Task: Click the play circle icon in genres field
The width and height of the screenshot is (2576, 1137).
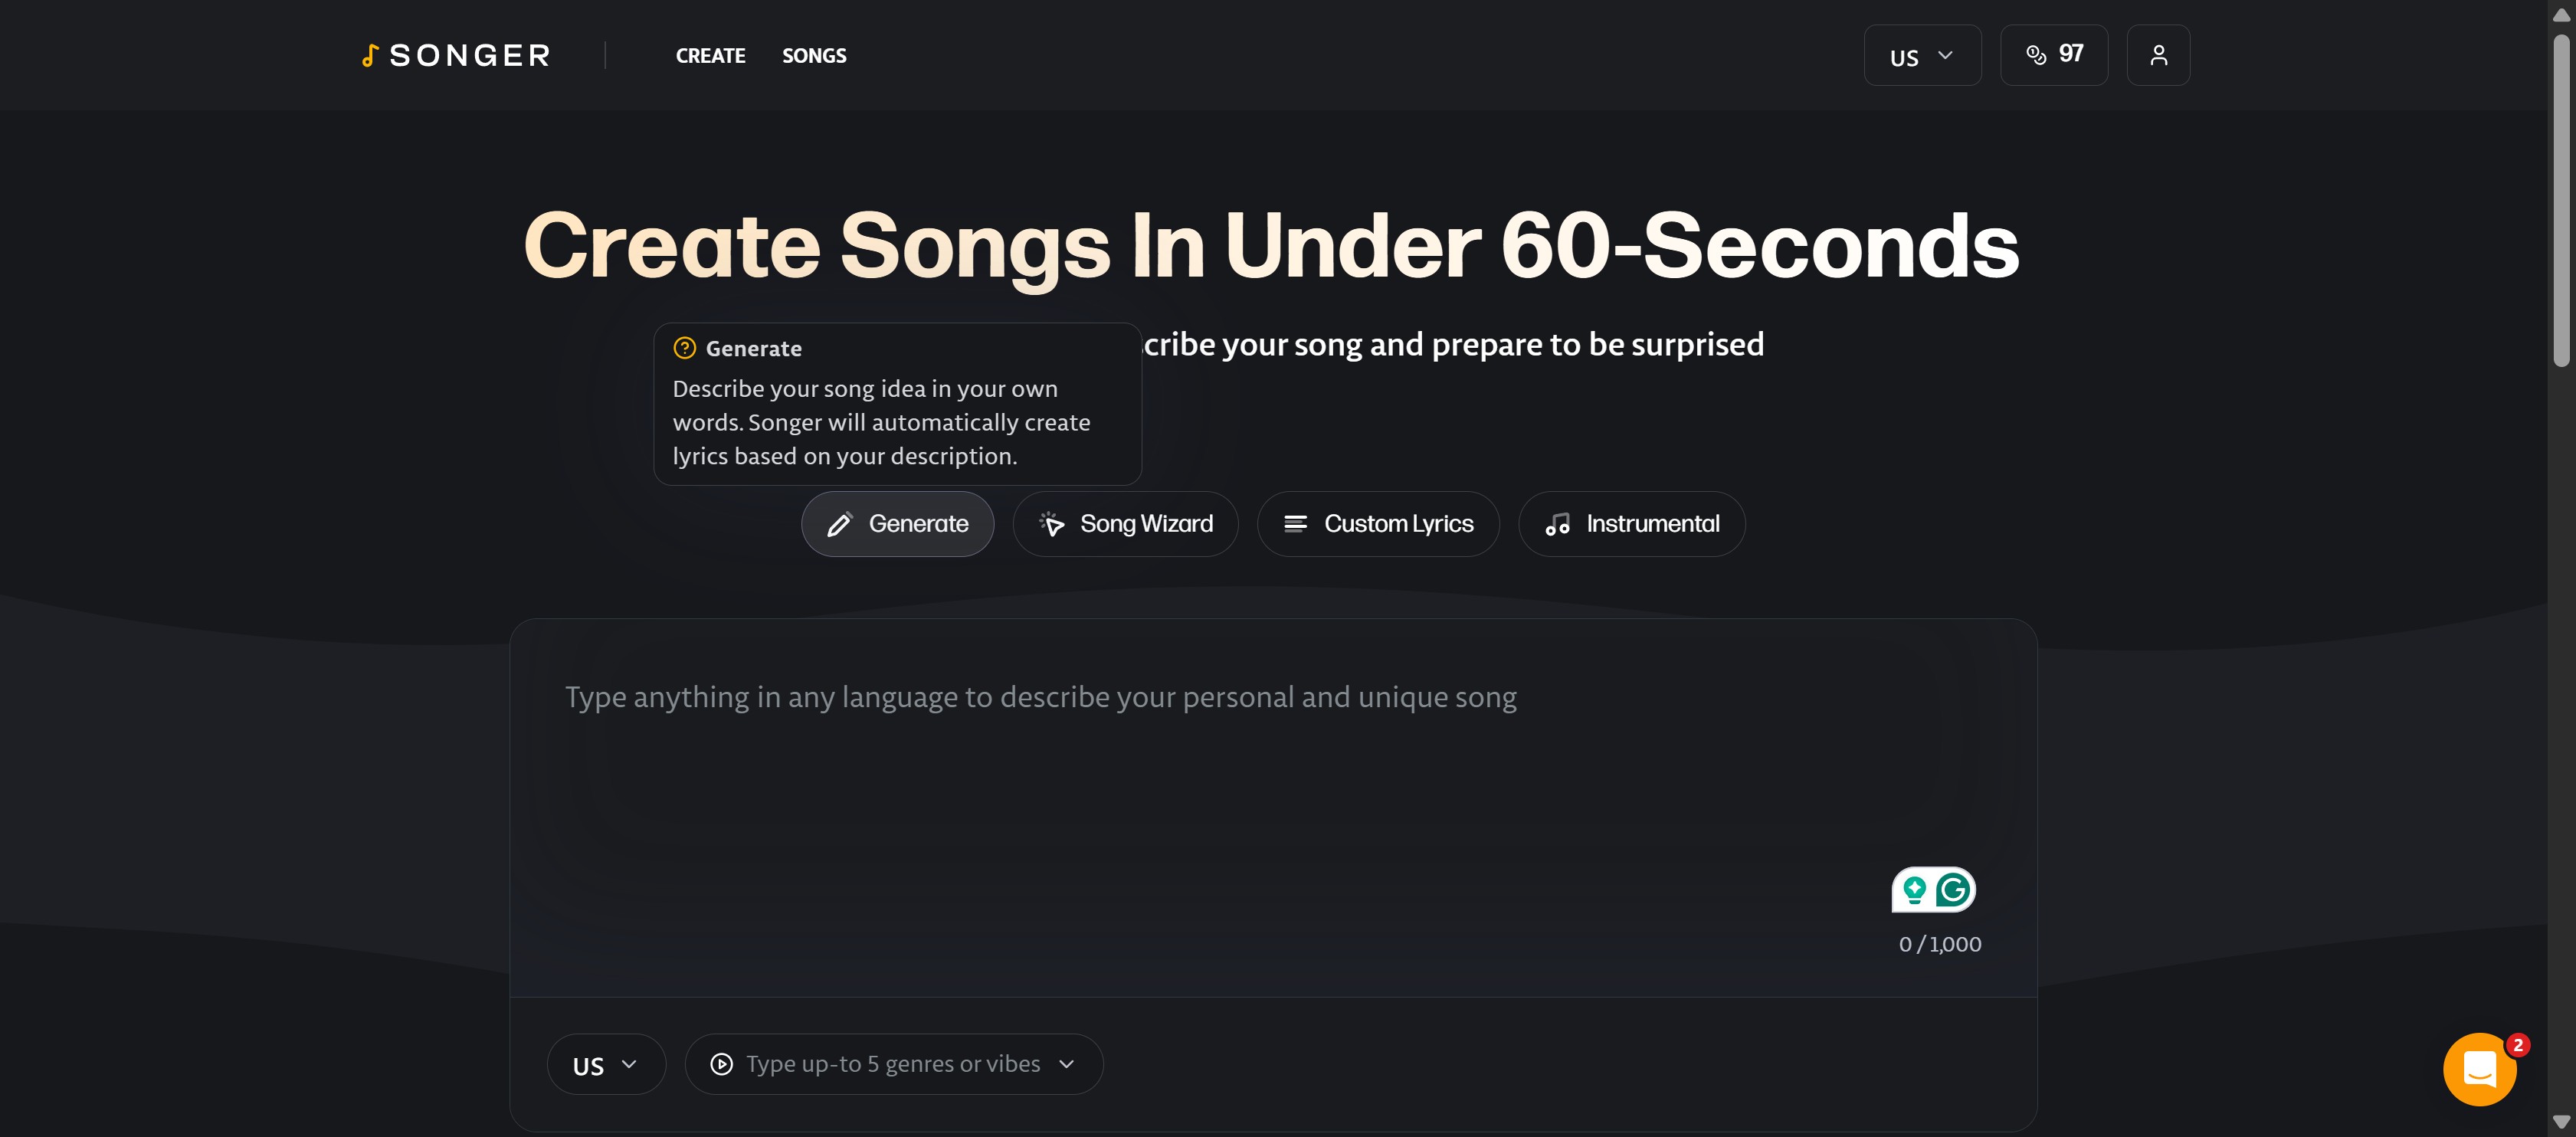Action: 721,1064
